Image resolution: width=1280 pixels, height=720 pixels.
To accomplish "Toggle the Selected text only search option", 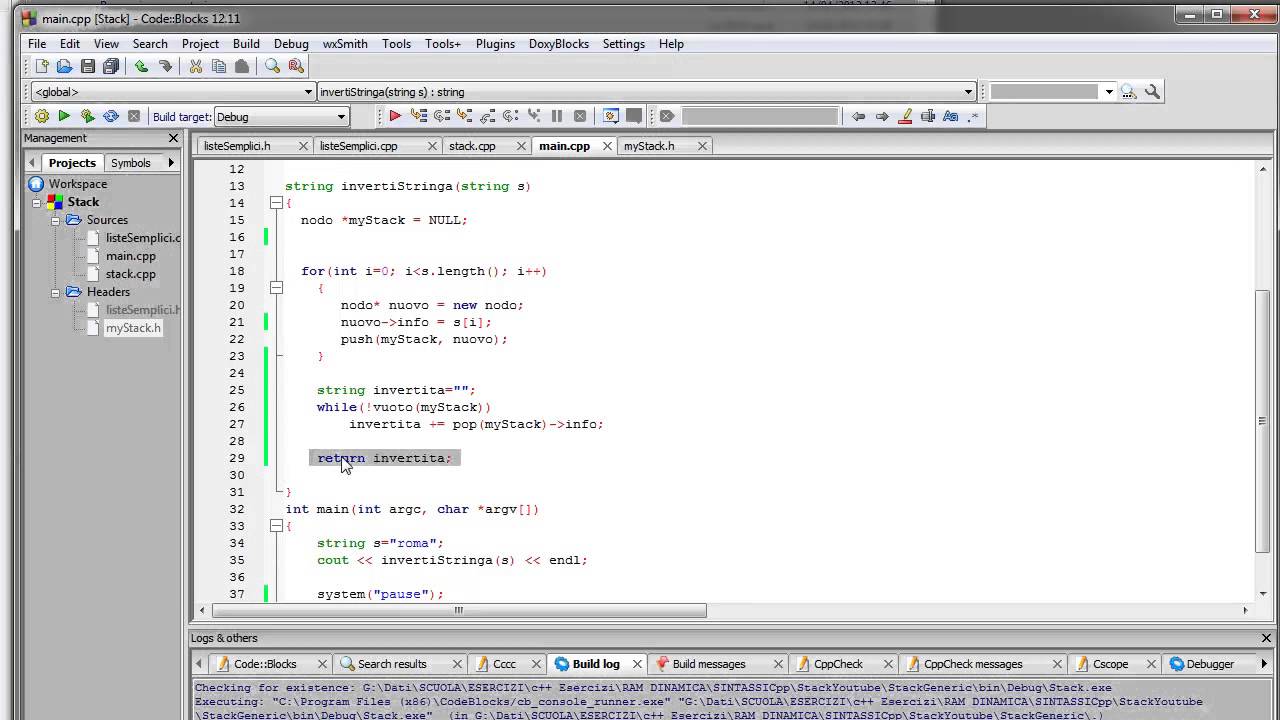I will click(x=928, y=116).
